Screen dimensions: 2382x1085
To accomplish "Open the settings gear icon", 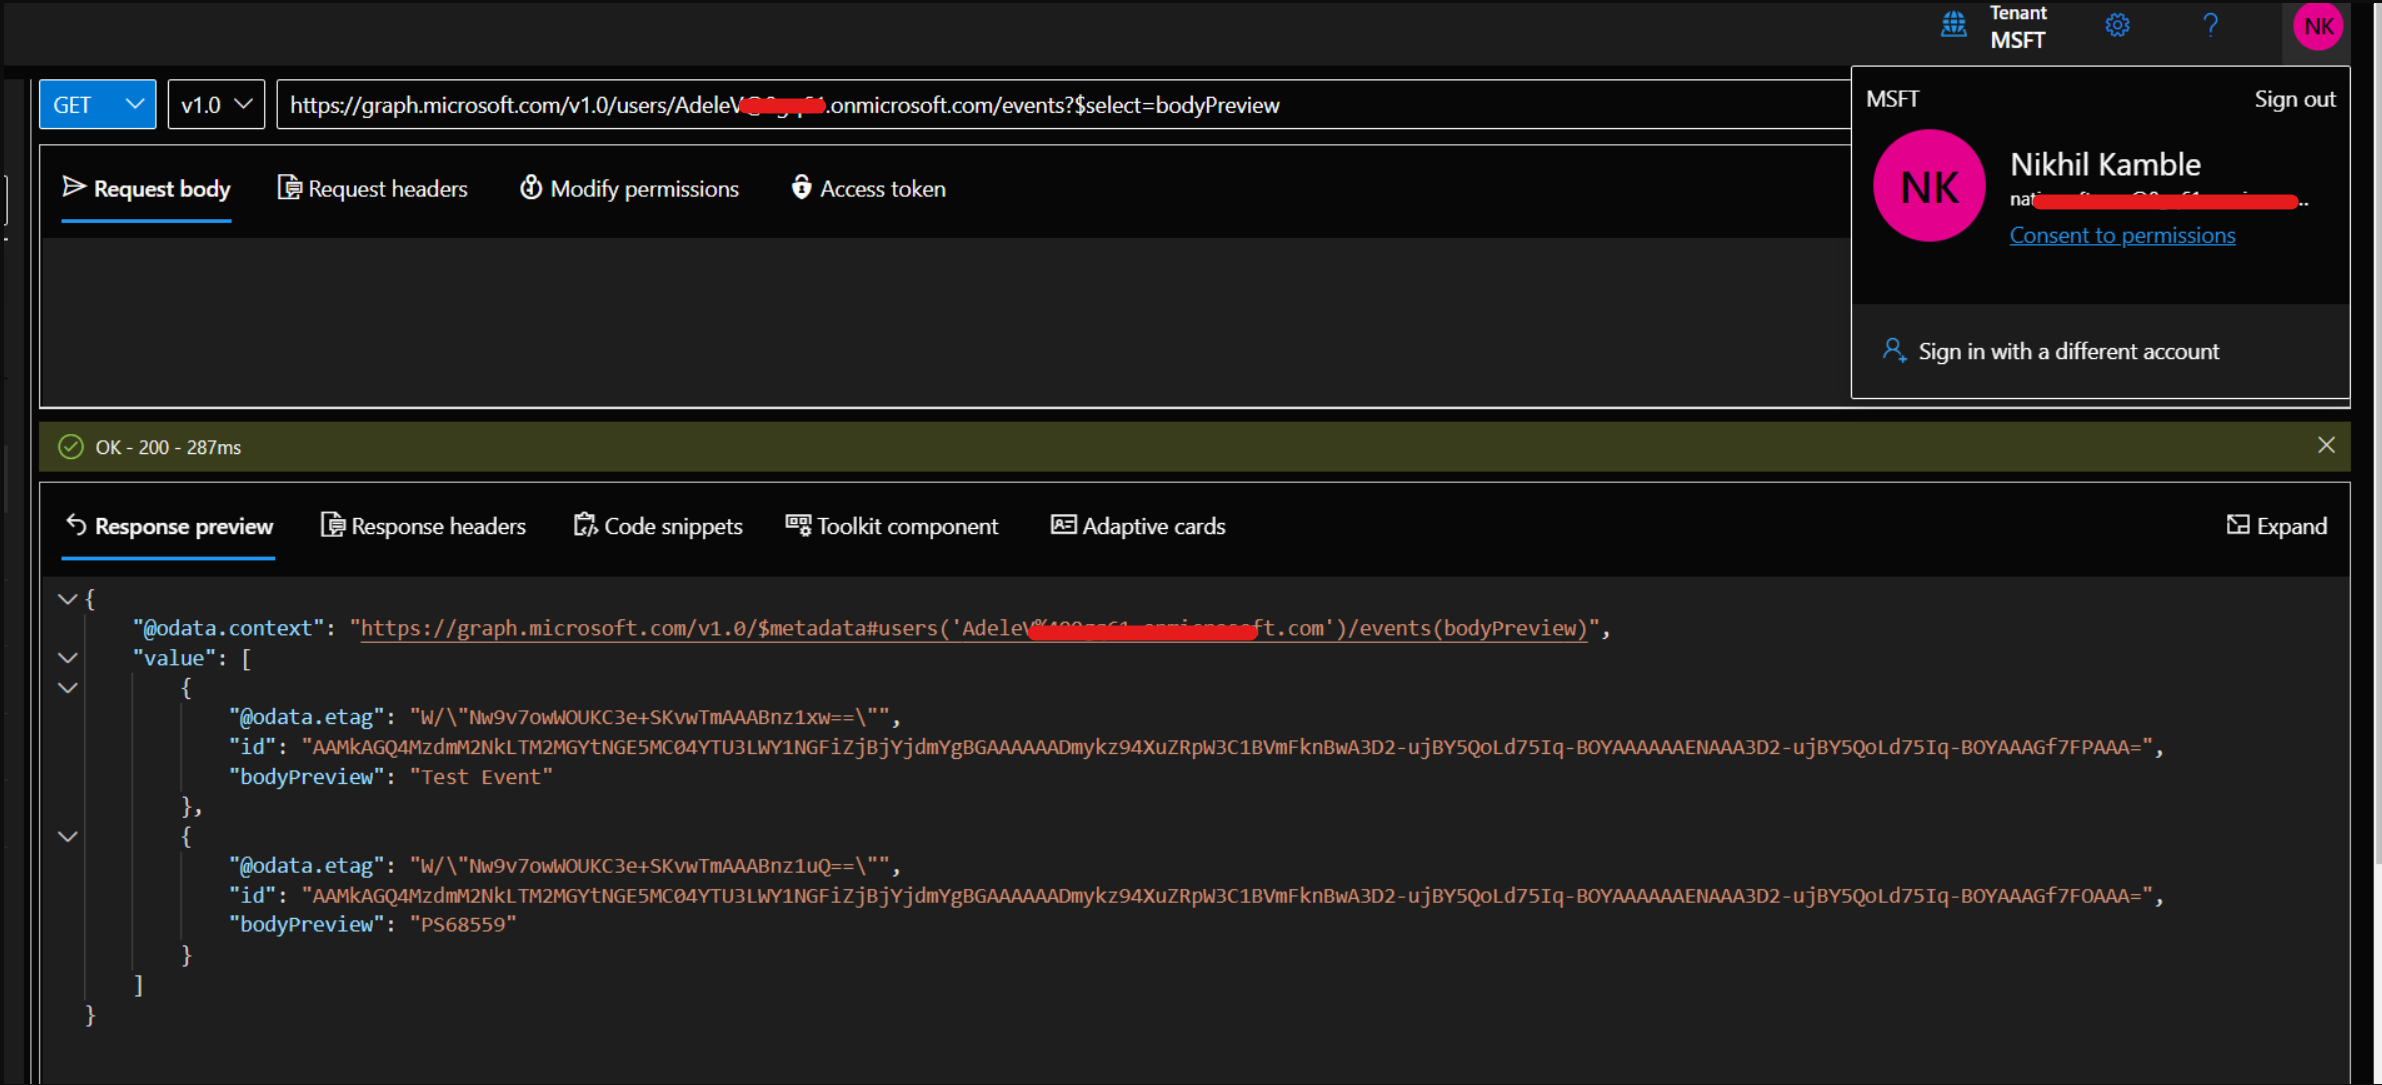I will [x=2117, y=25].
